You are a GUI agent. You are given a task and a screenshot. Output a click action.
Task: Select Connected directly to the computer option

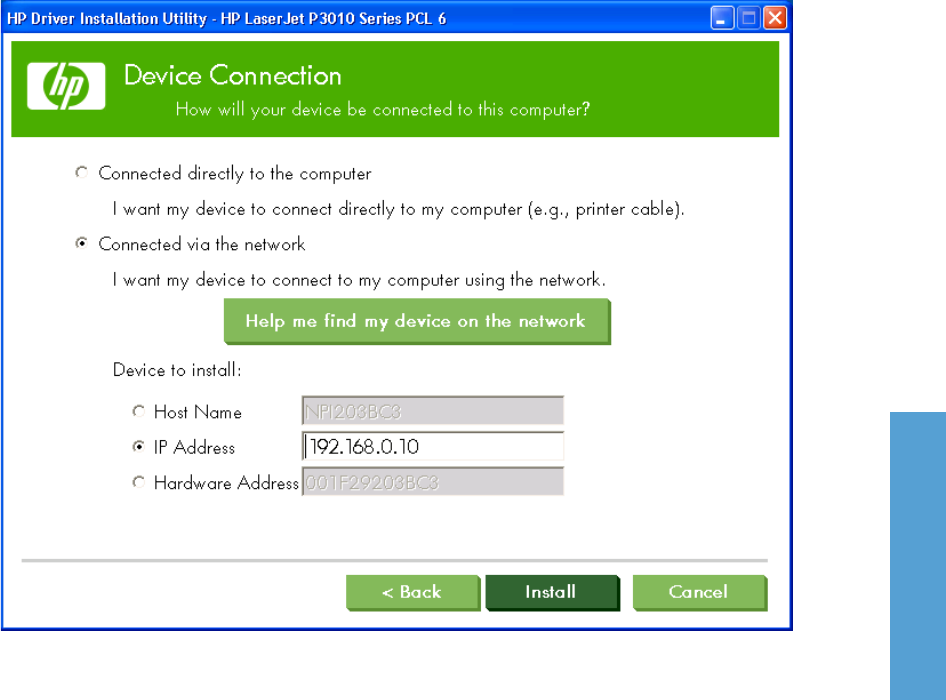point(81,173)
